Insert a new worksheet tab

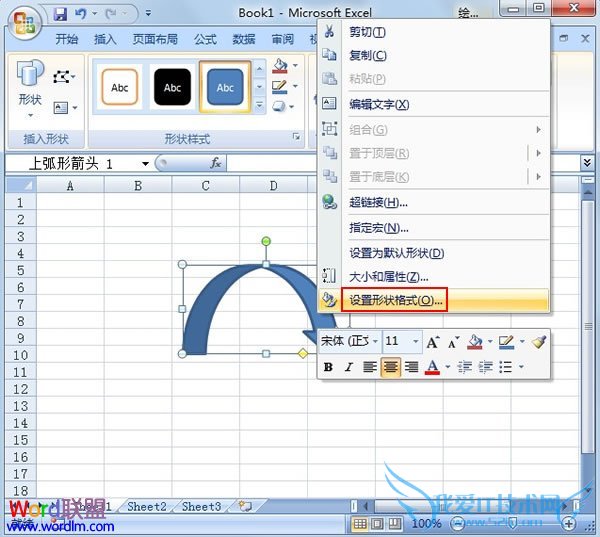(x=245, y=506)
